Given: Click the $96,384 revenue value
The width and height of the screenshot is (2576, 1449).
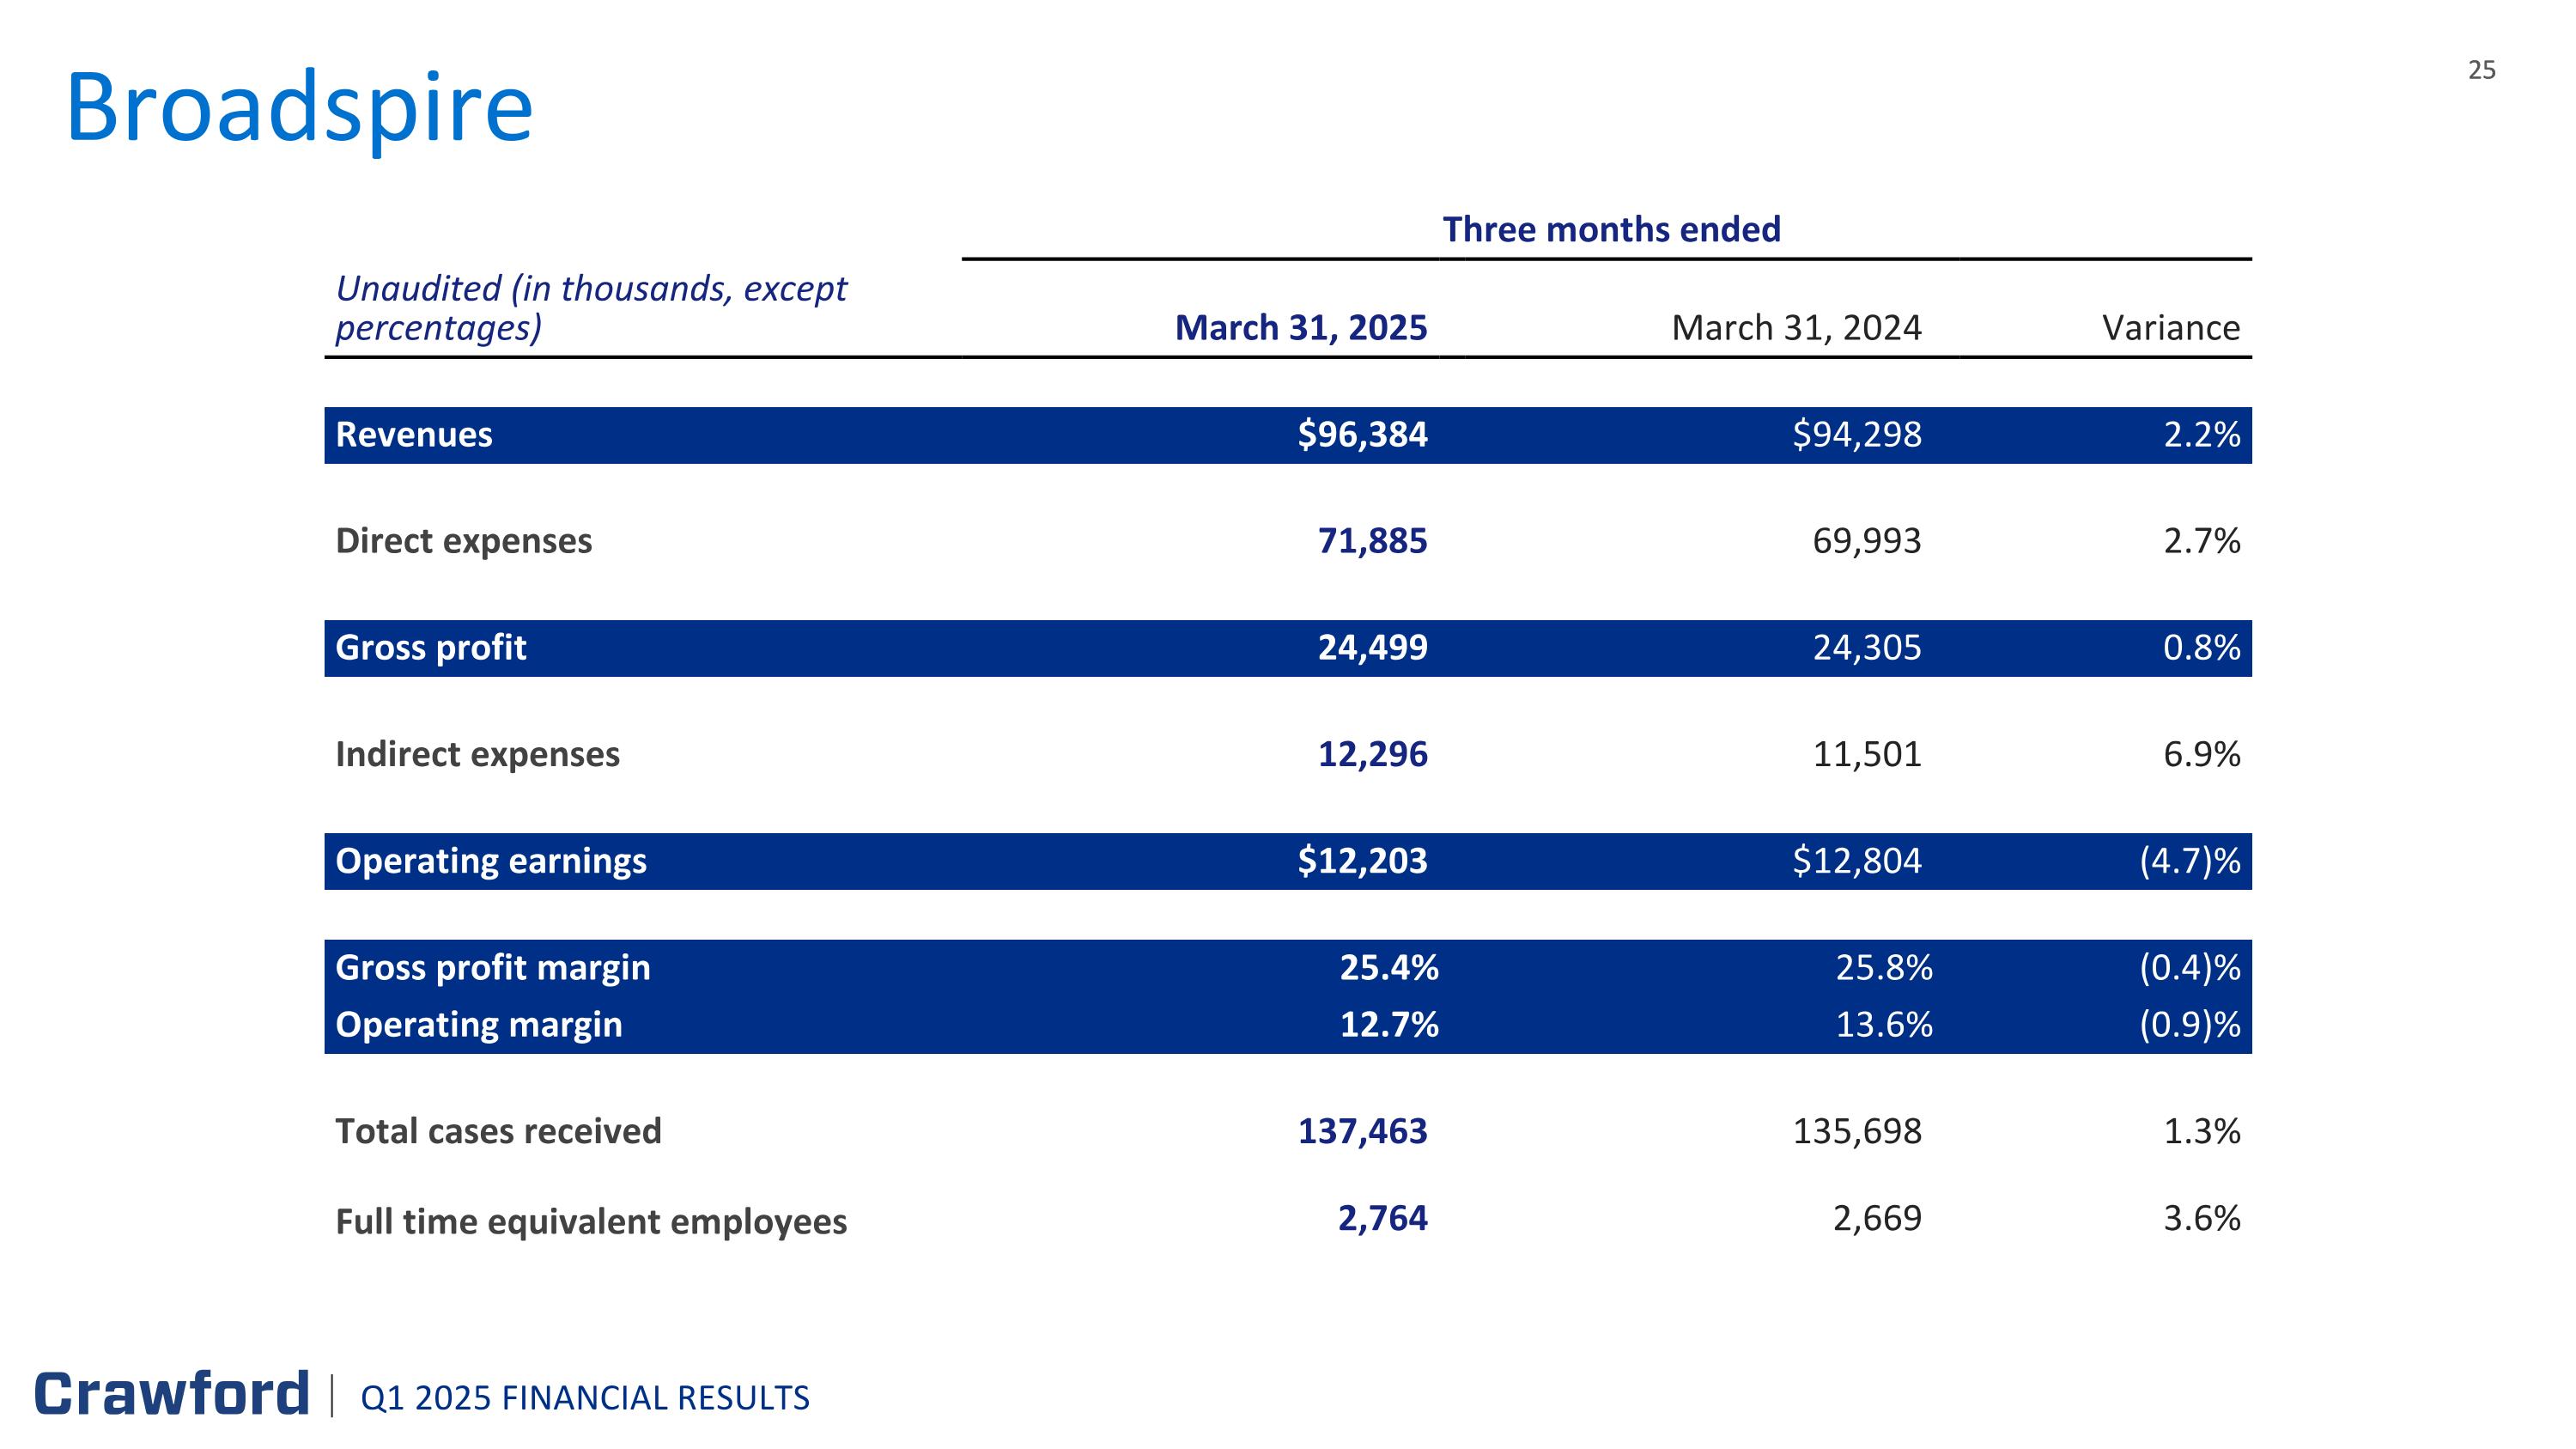Looking at the screenshot, I should 1361,435.
